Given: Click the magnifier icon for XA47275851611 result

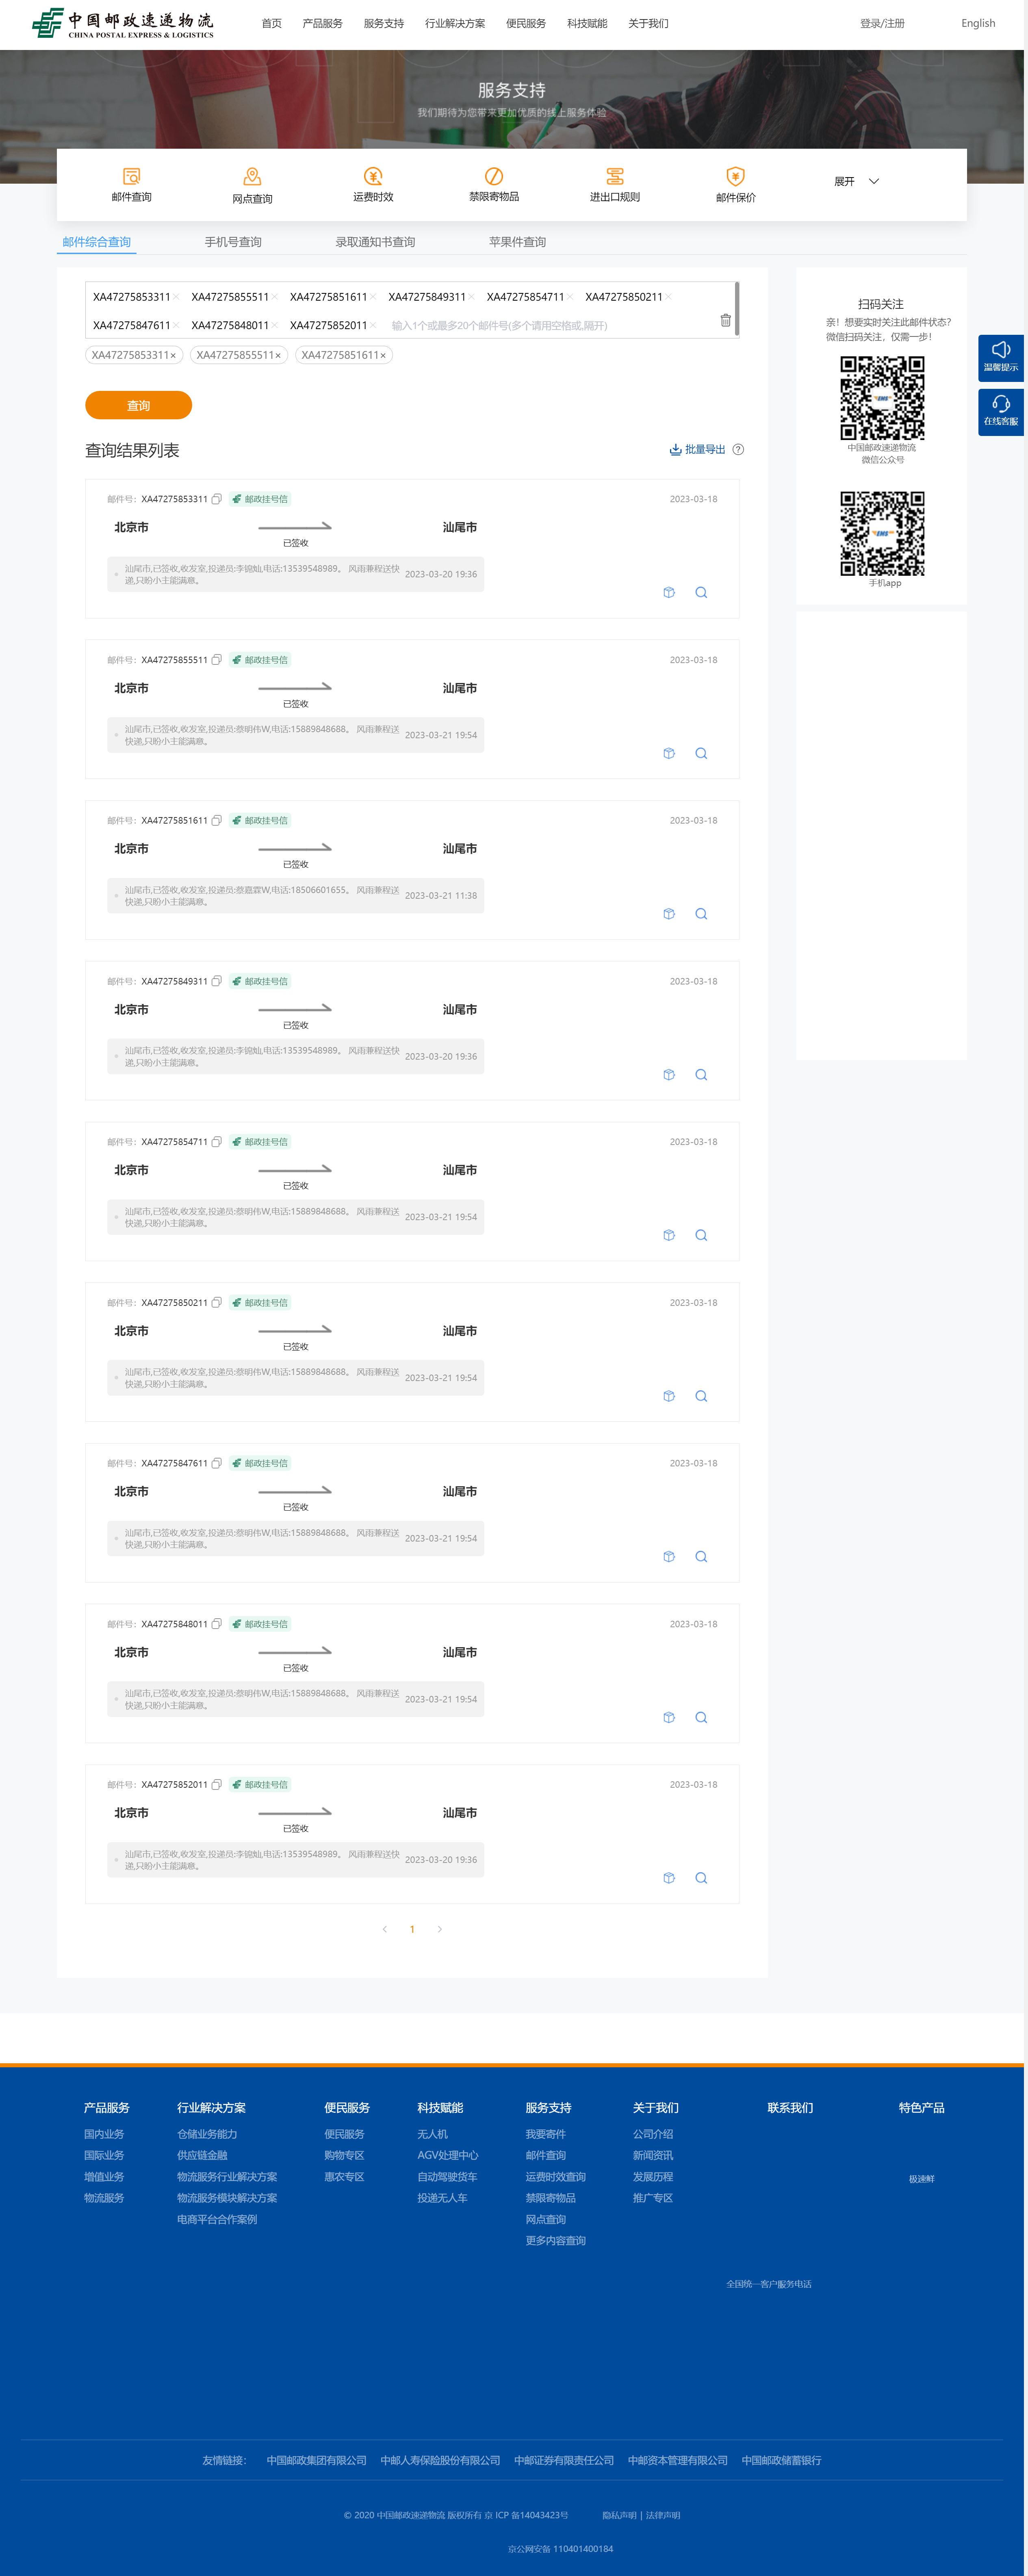Looking at the screenshot, I should pos(701,914).
